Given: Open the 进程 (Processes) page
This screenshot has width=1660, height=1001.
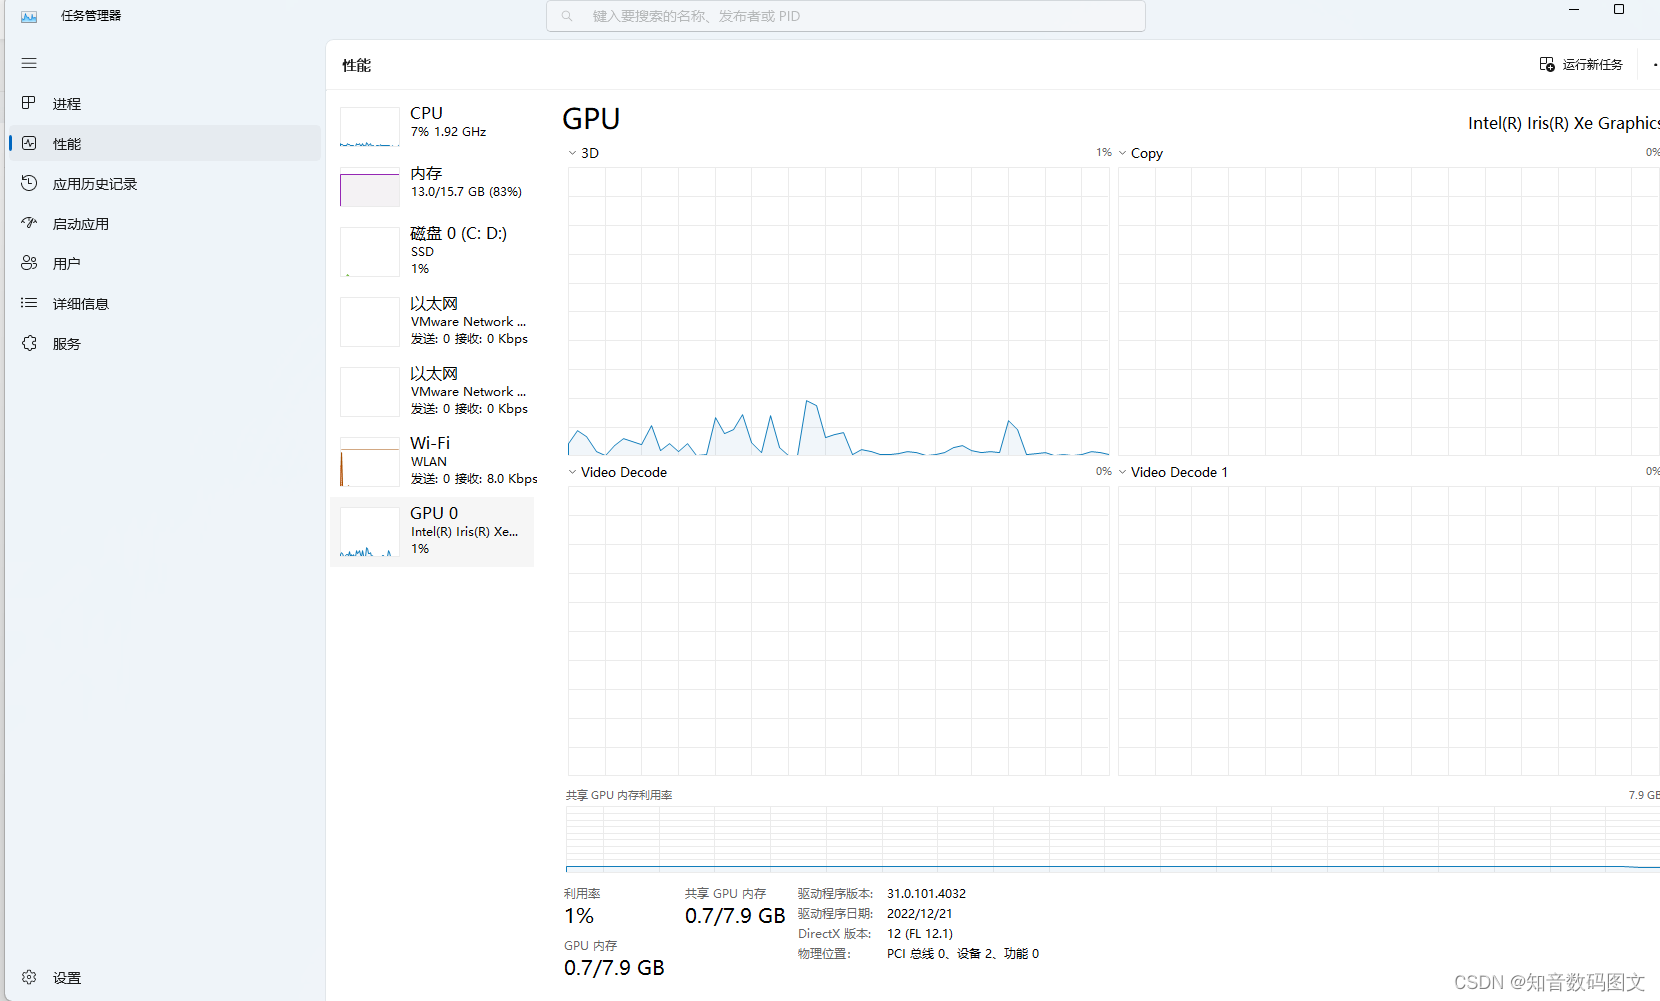Looking at the screenshot, I should pos(68,103).
